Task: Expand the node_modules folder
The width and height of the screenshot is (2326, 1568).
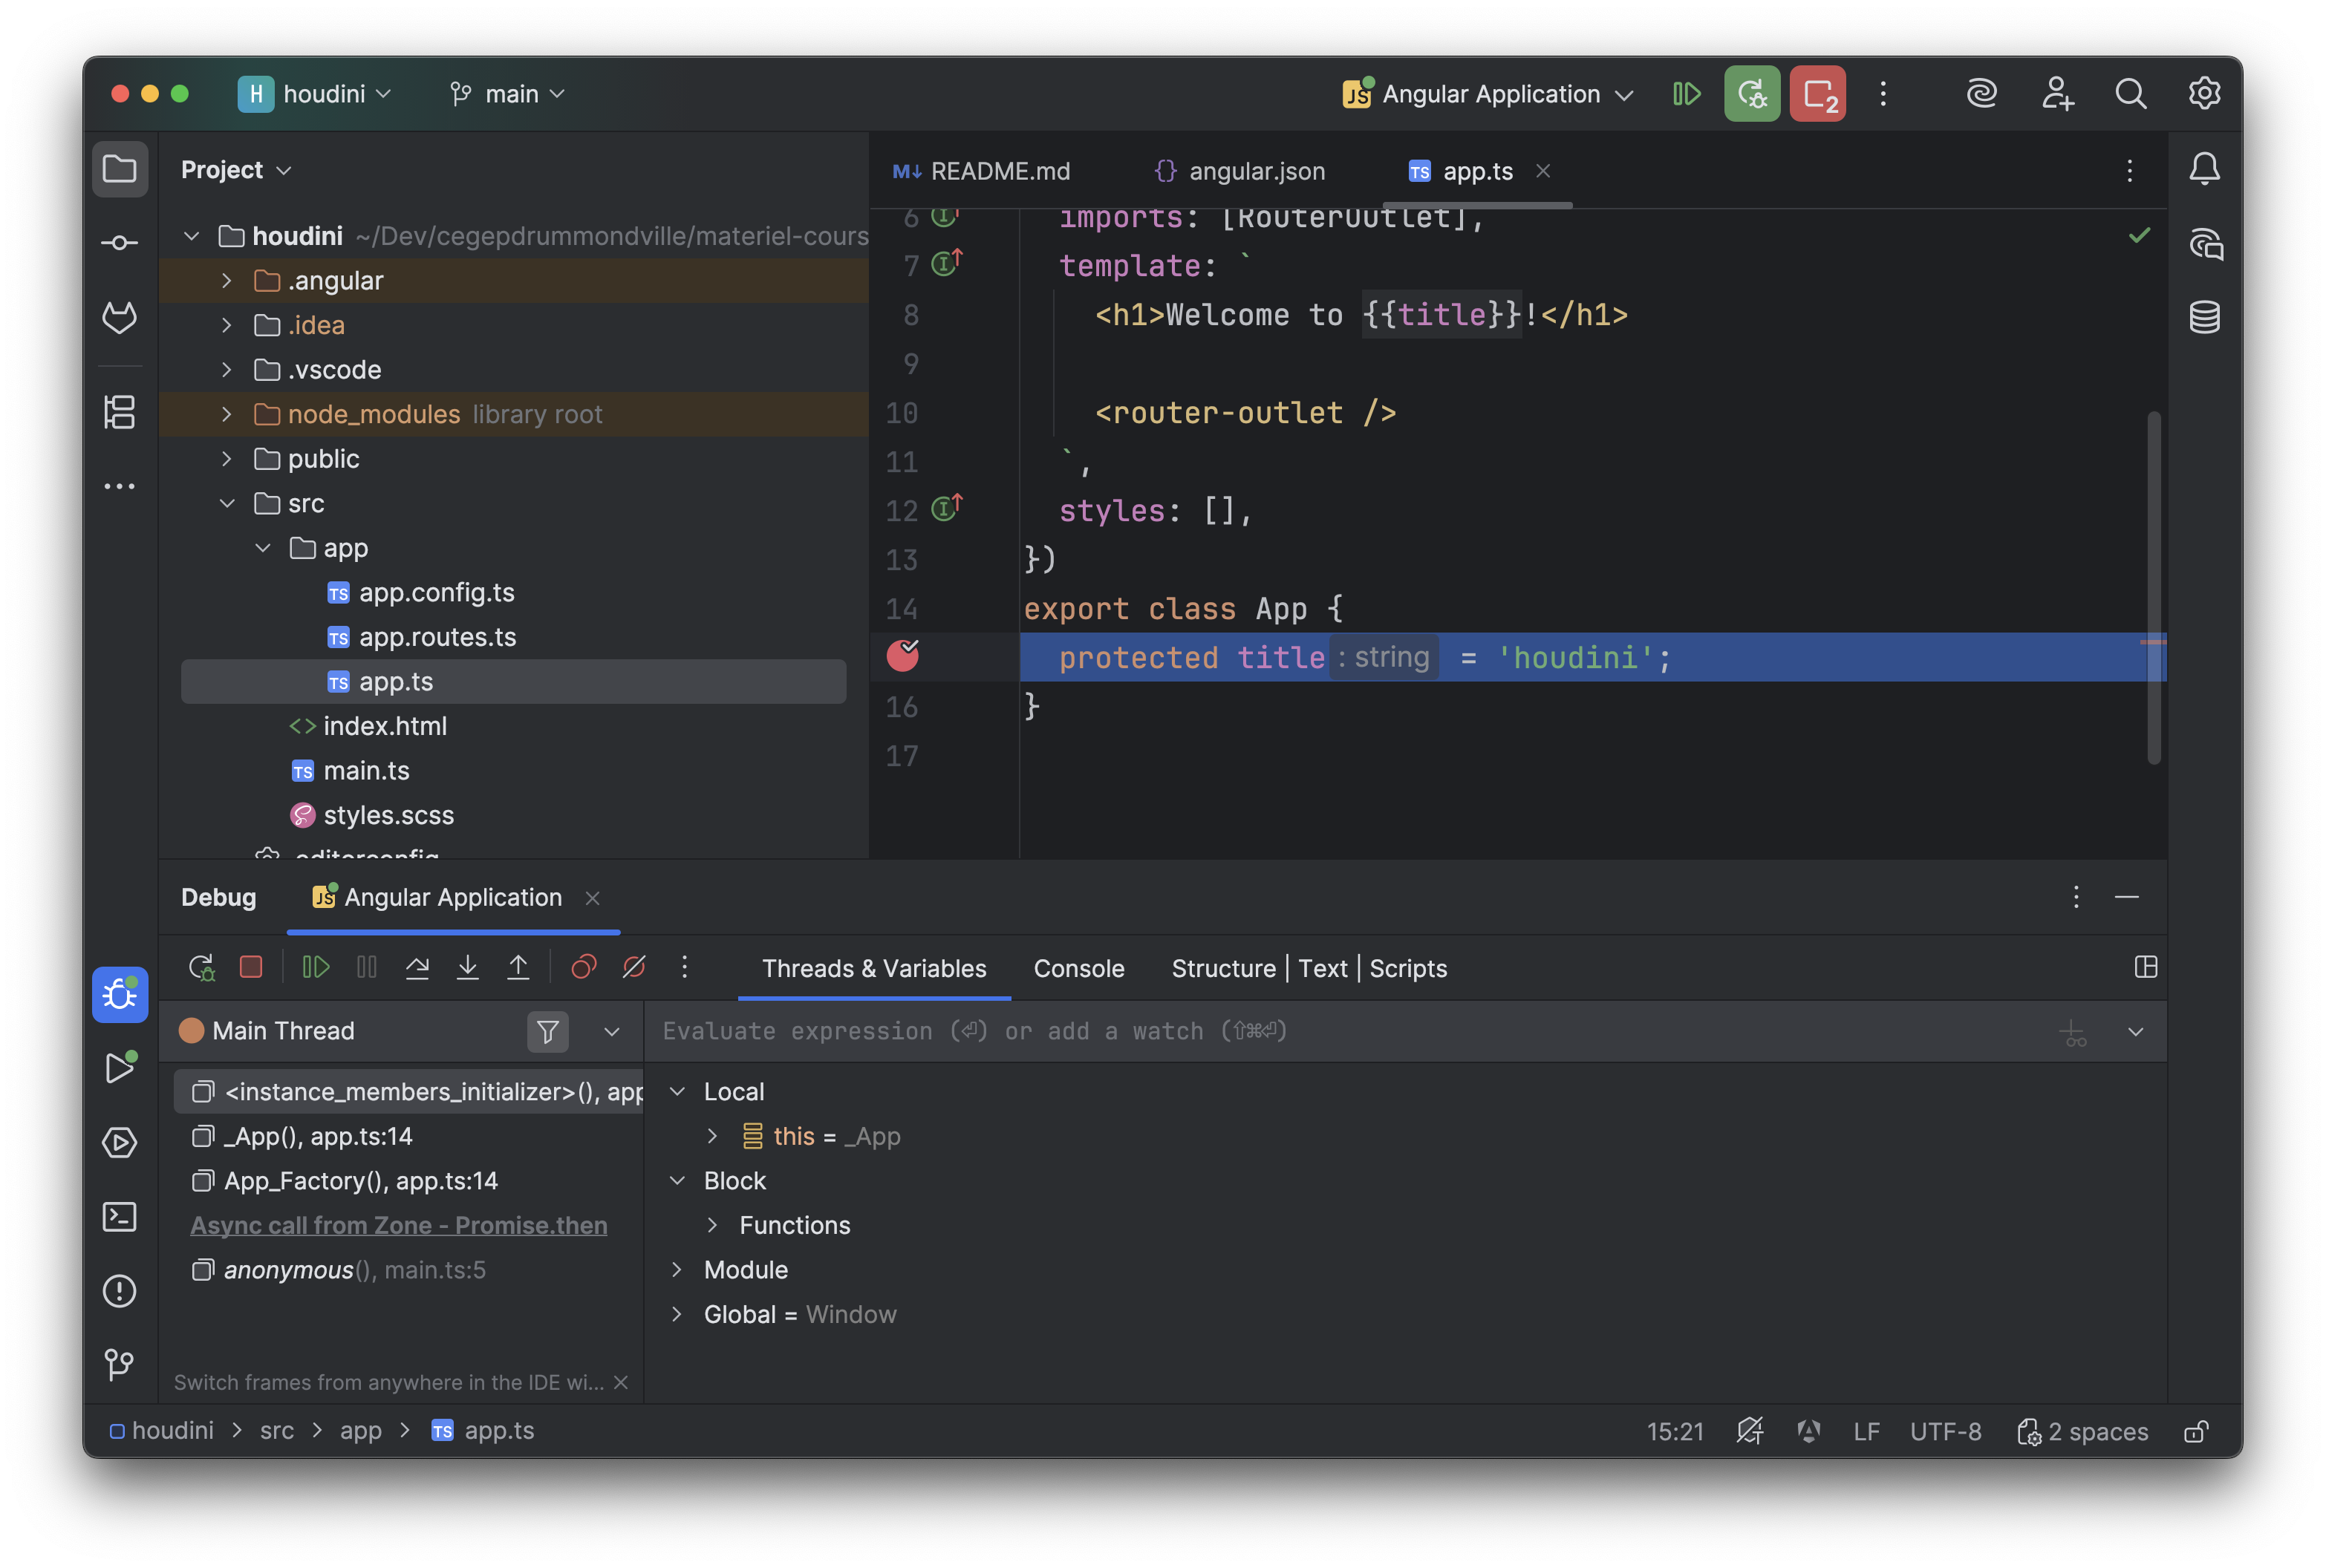Action: click(x=227, y=414)
